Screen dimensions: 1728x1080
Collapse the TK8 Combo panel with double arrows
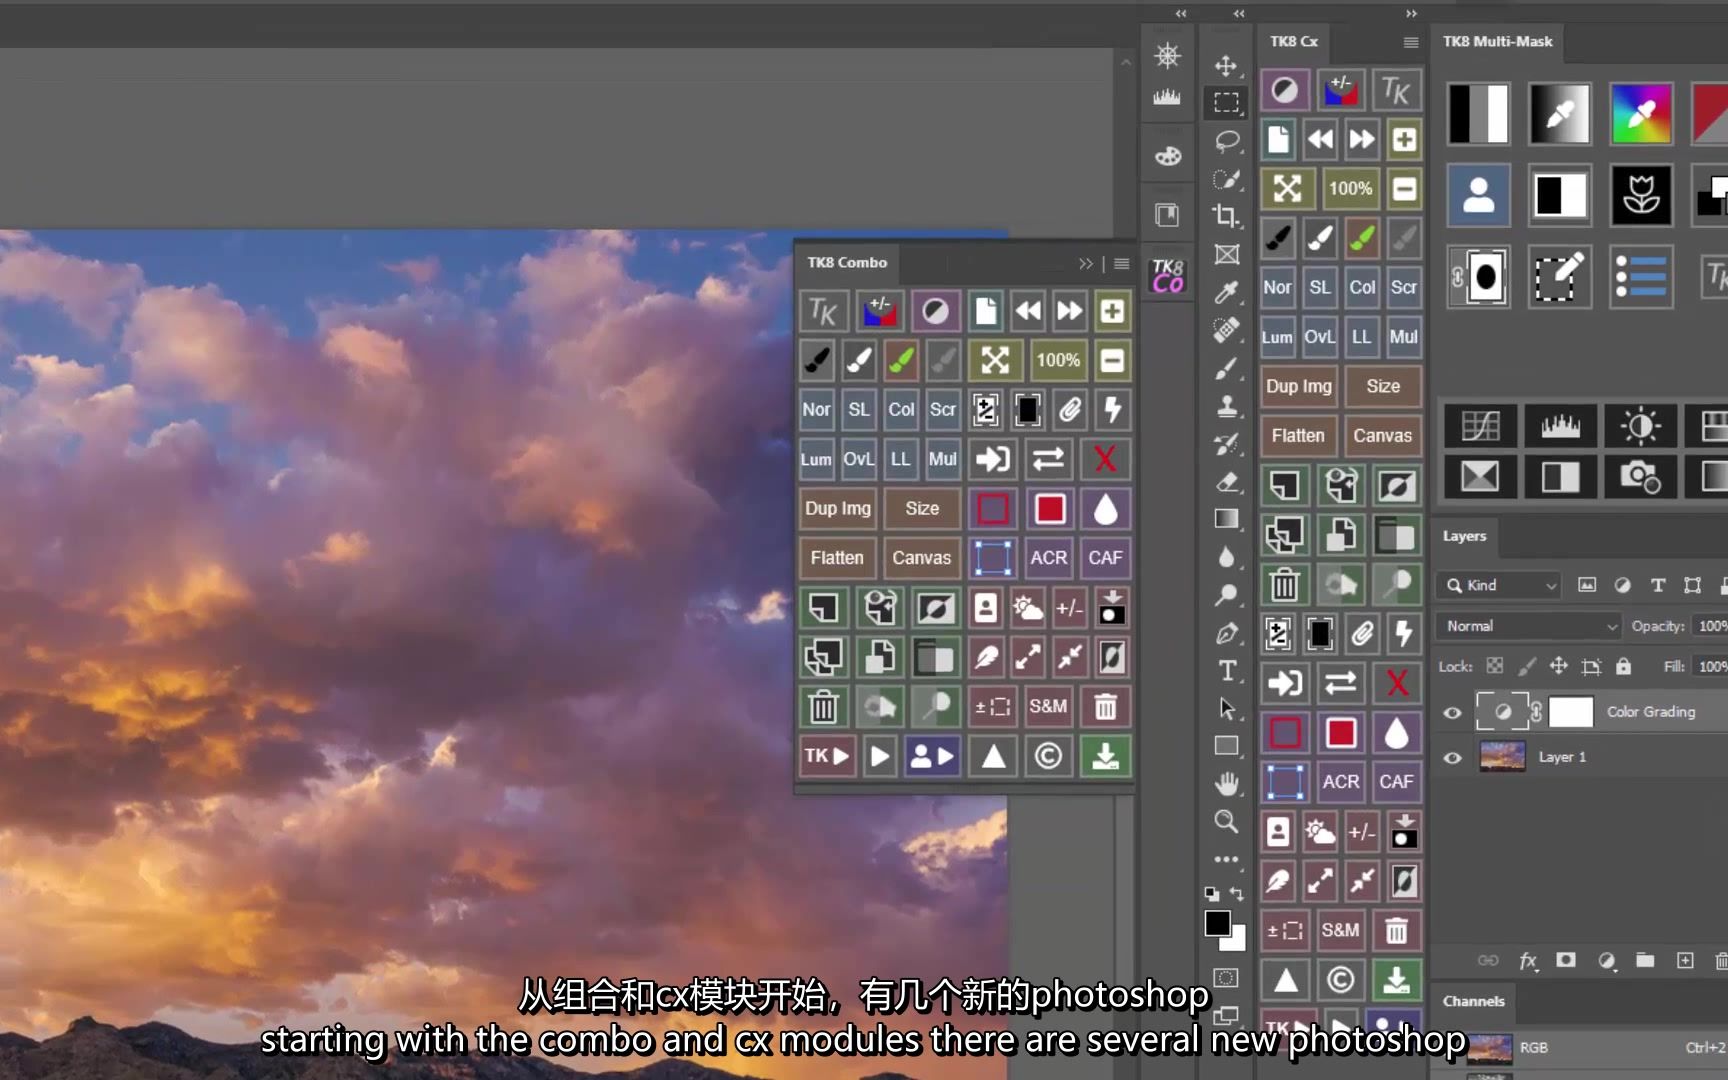coord(1086,264)
